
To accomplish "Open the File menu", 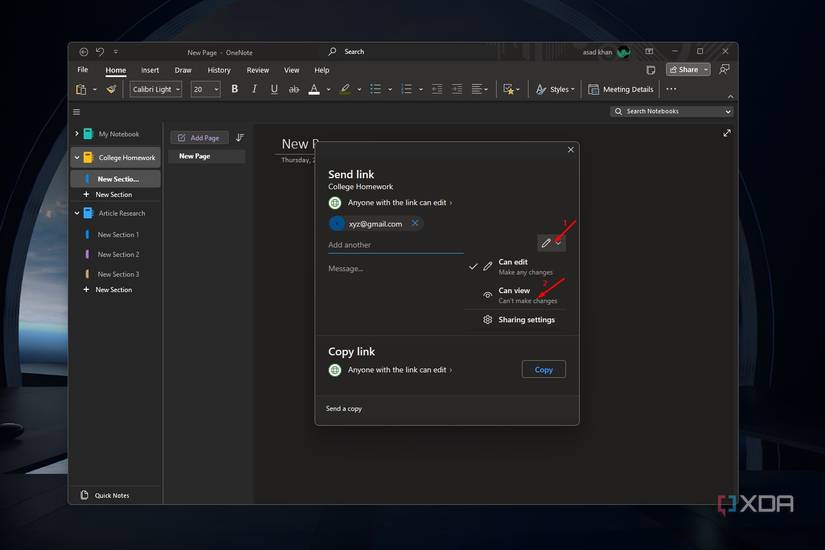I will click(x=83, y=69).
